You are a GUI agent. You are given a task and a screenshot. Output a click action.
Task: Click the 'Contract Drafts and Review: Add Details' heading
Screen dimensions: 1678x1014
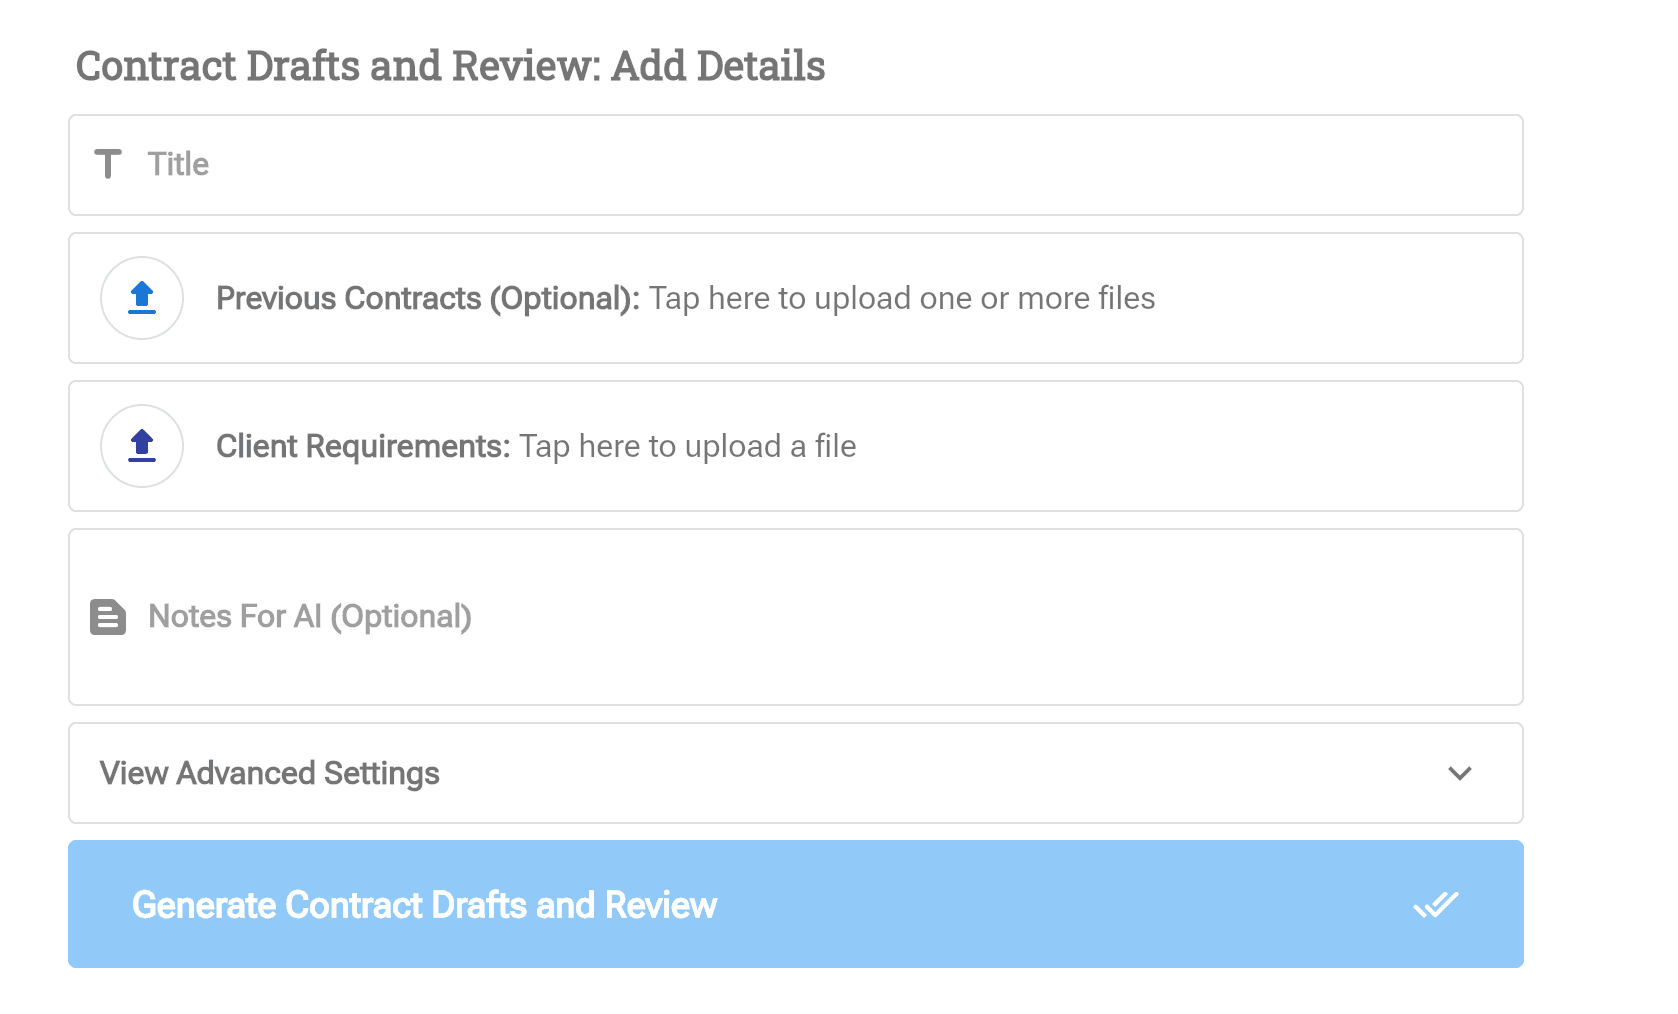[450, 66]
